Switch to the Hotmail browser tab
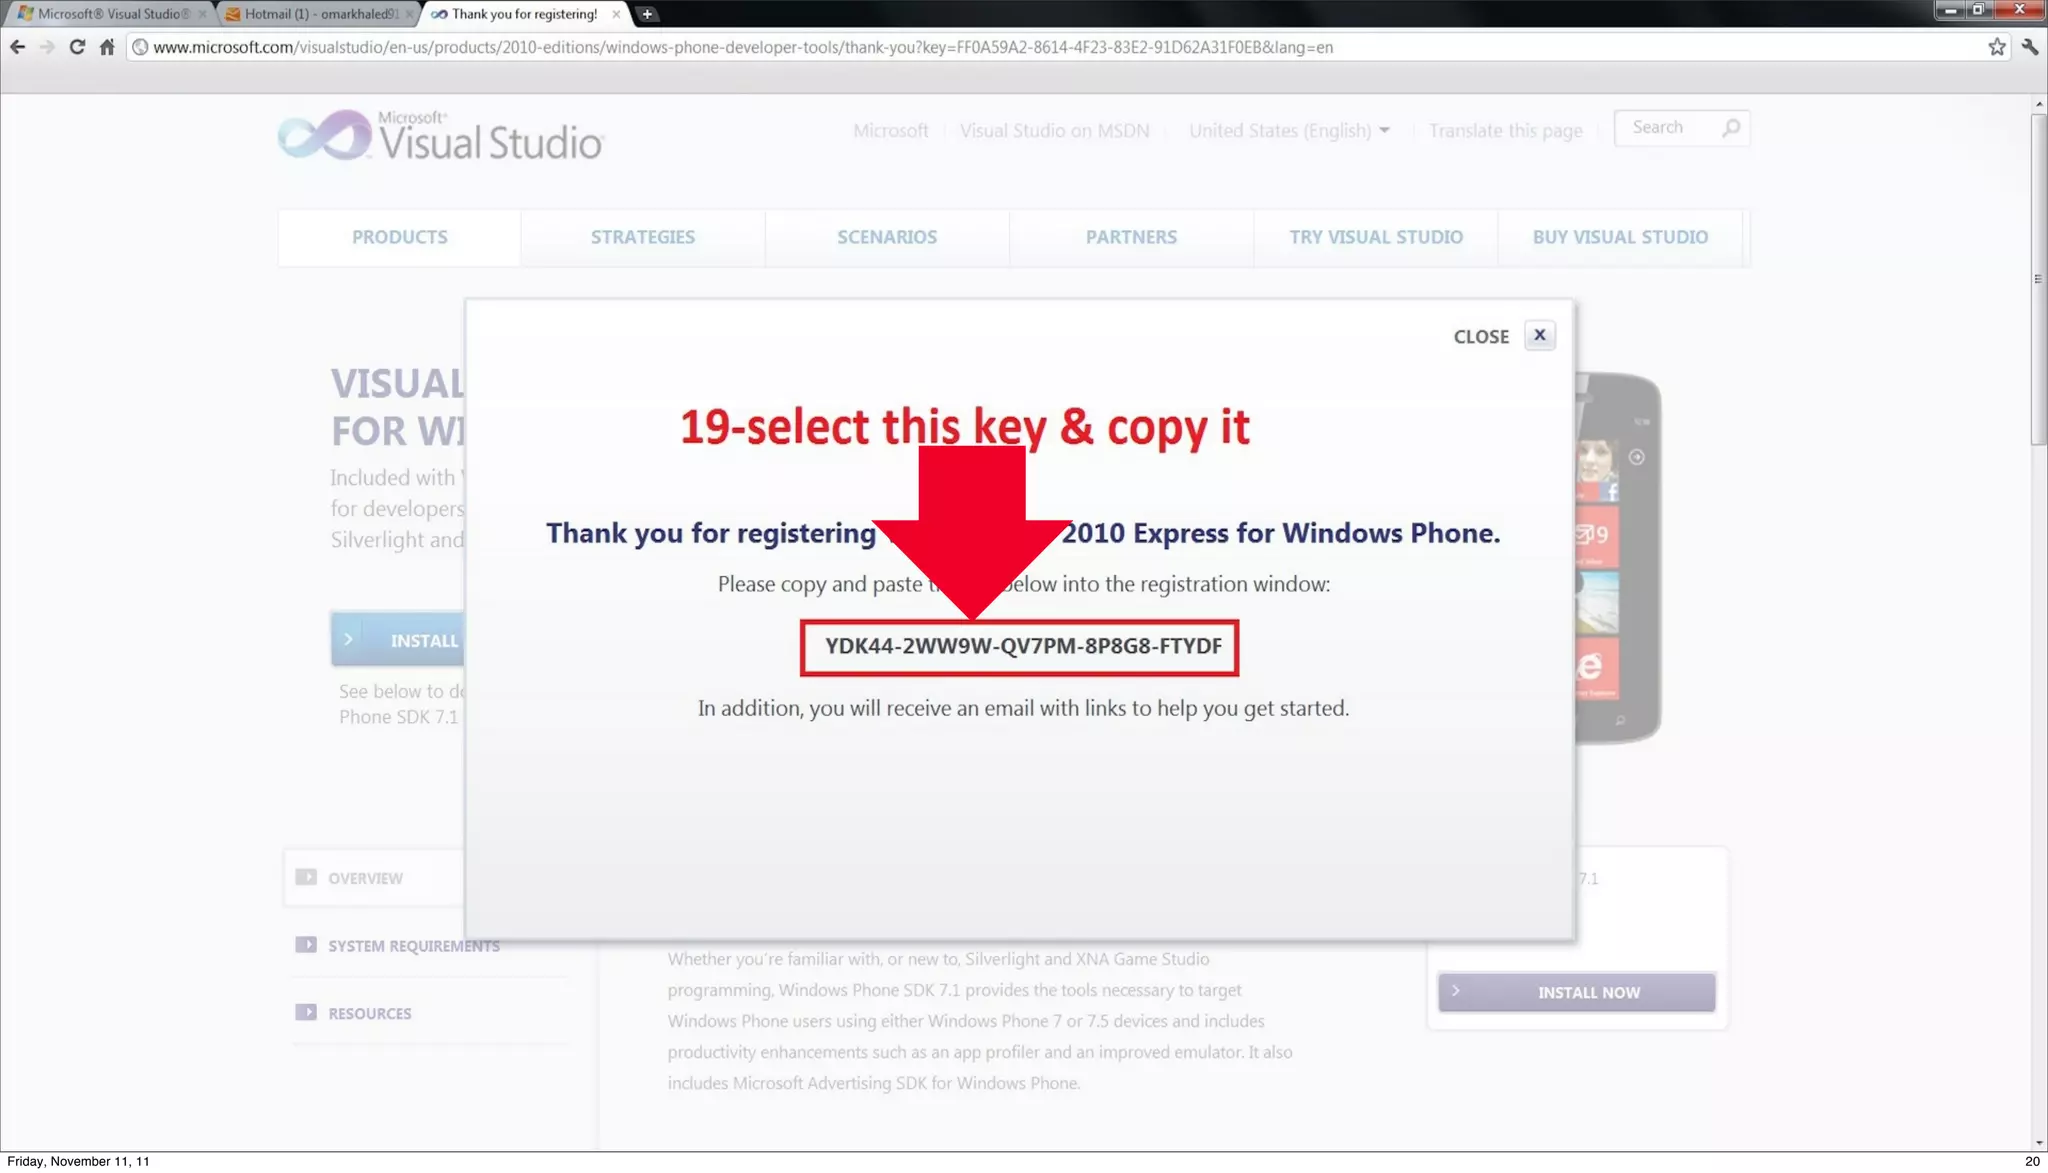The width and height of the screenshot is (2048, 1173). point(318,14)
